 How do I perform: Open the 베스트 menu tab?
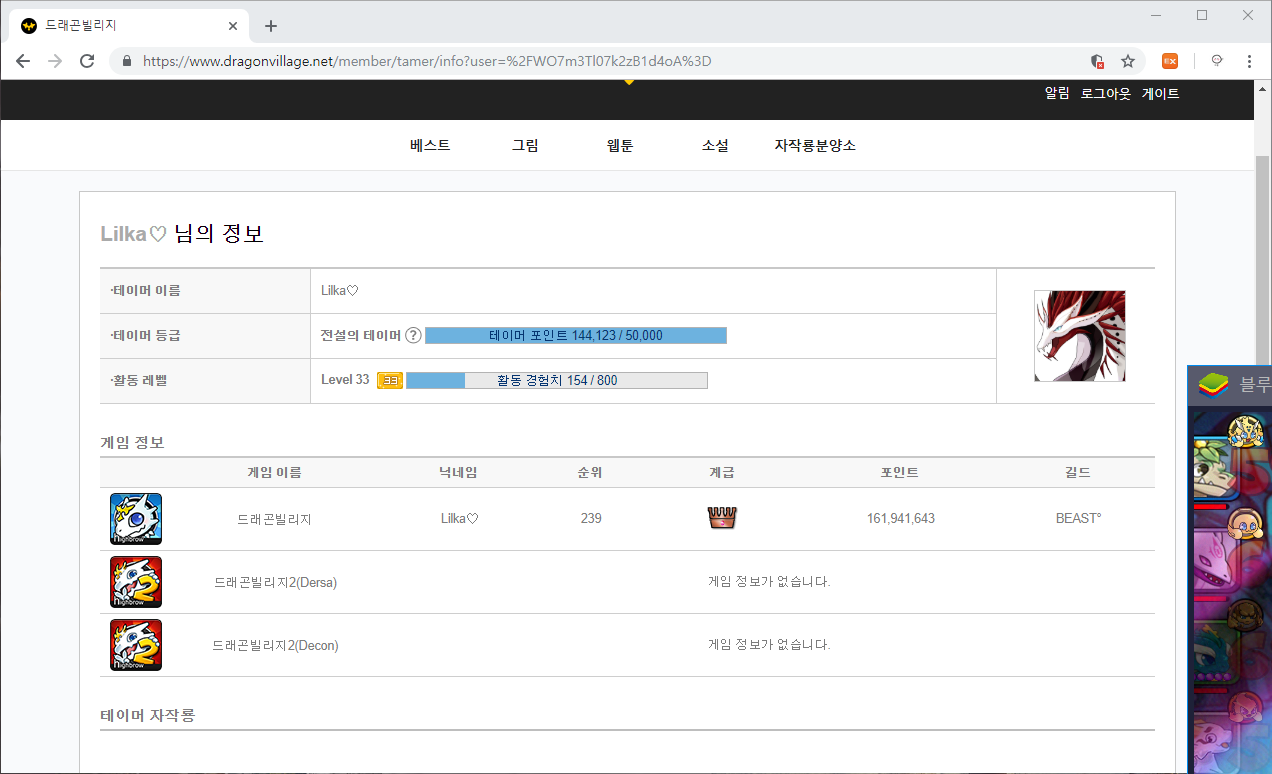click(x=430, y=145)
